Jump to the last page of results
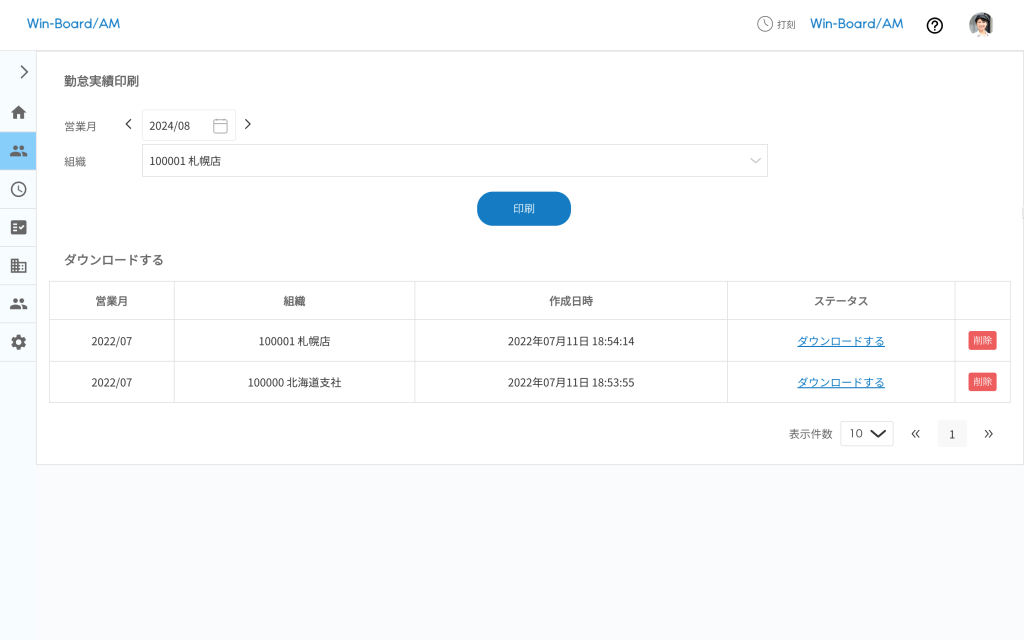This screenshot has width=1024, height=640. coord(988,433)
